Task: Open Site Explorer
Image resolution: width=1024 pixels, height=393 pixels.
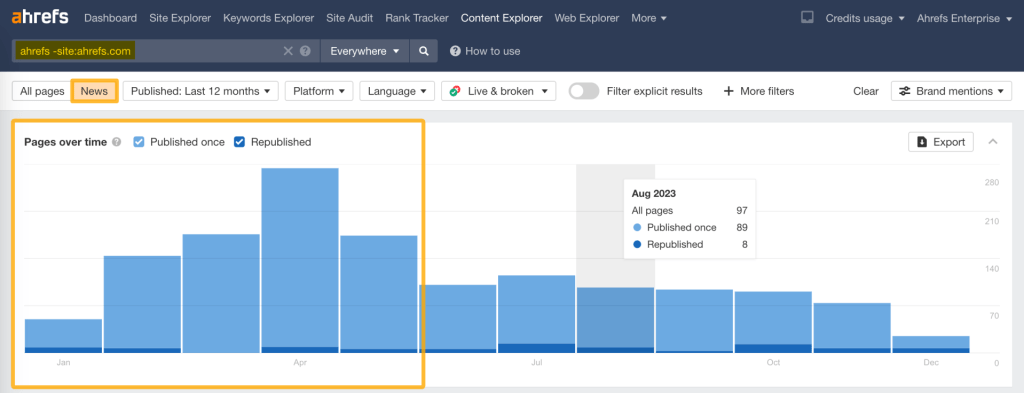Action: [x=180, y=18]
